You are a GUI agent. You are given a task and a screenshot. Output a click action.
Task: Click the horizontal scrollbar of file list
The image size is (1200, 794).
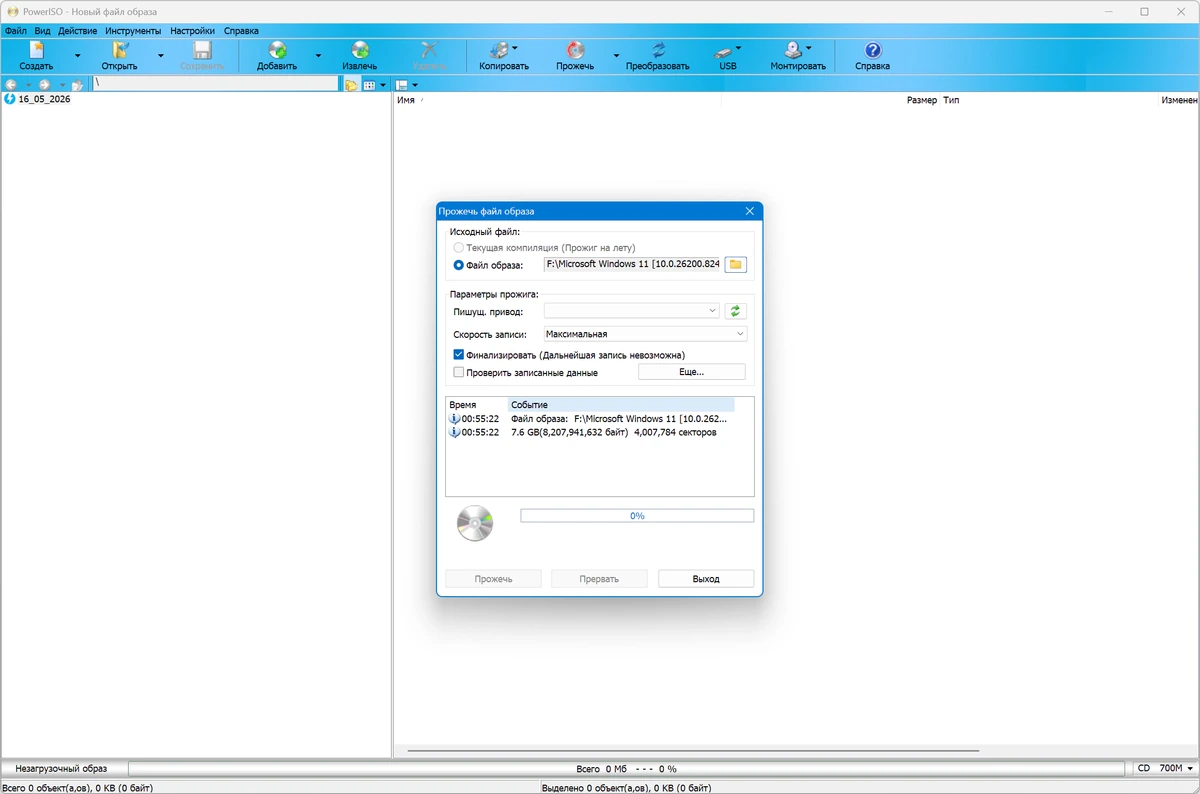(x=694, y=750)
